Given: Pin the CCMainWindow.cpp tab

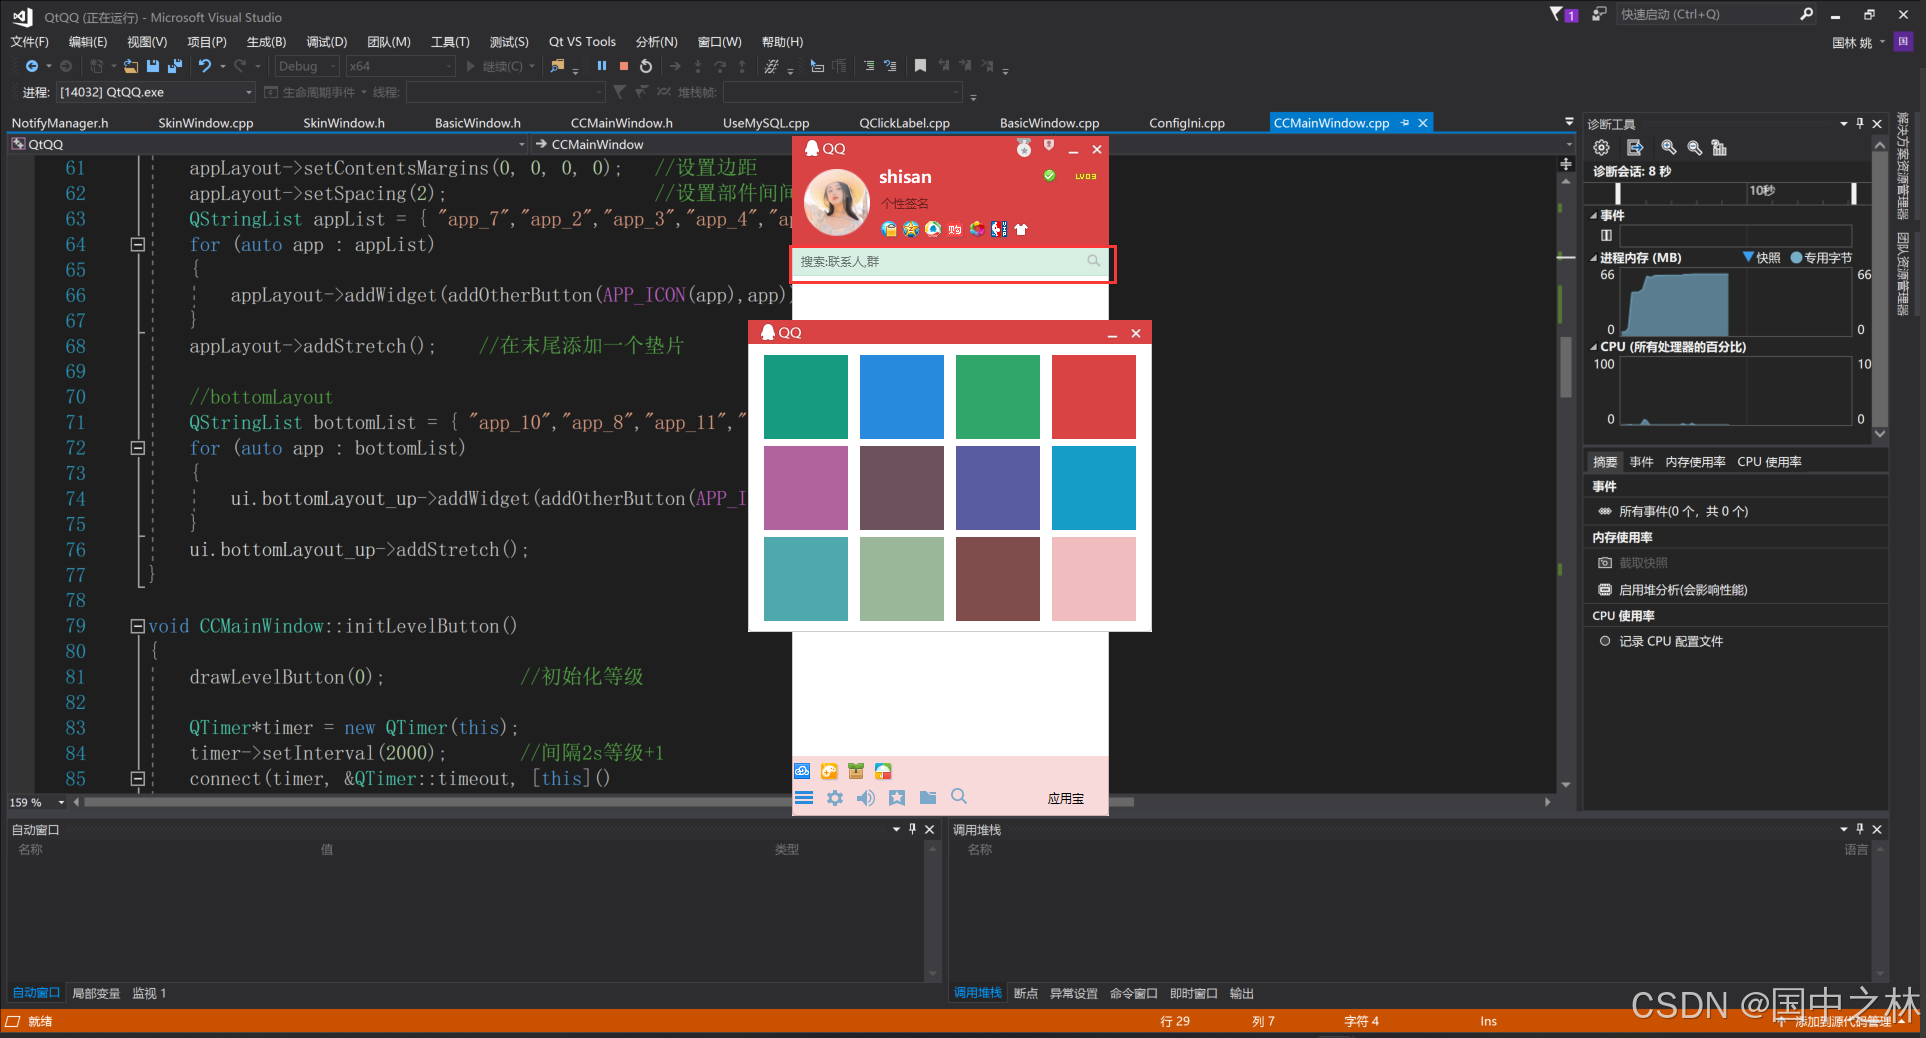Looking at the screenshot, I should coord(1405,122).
